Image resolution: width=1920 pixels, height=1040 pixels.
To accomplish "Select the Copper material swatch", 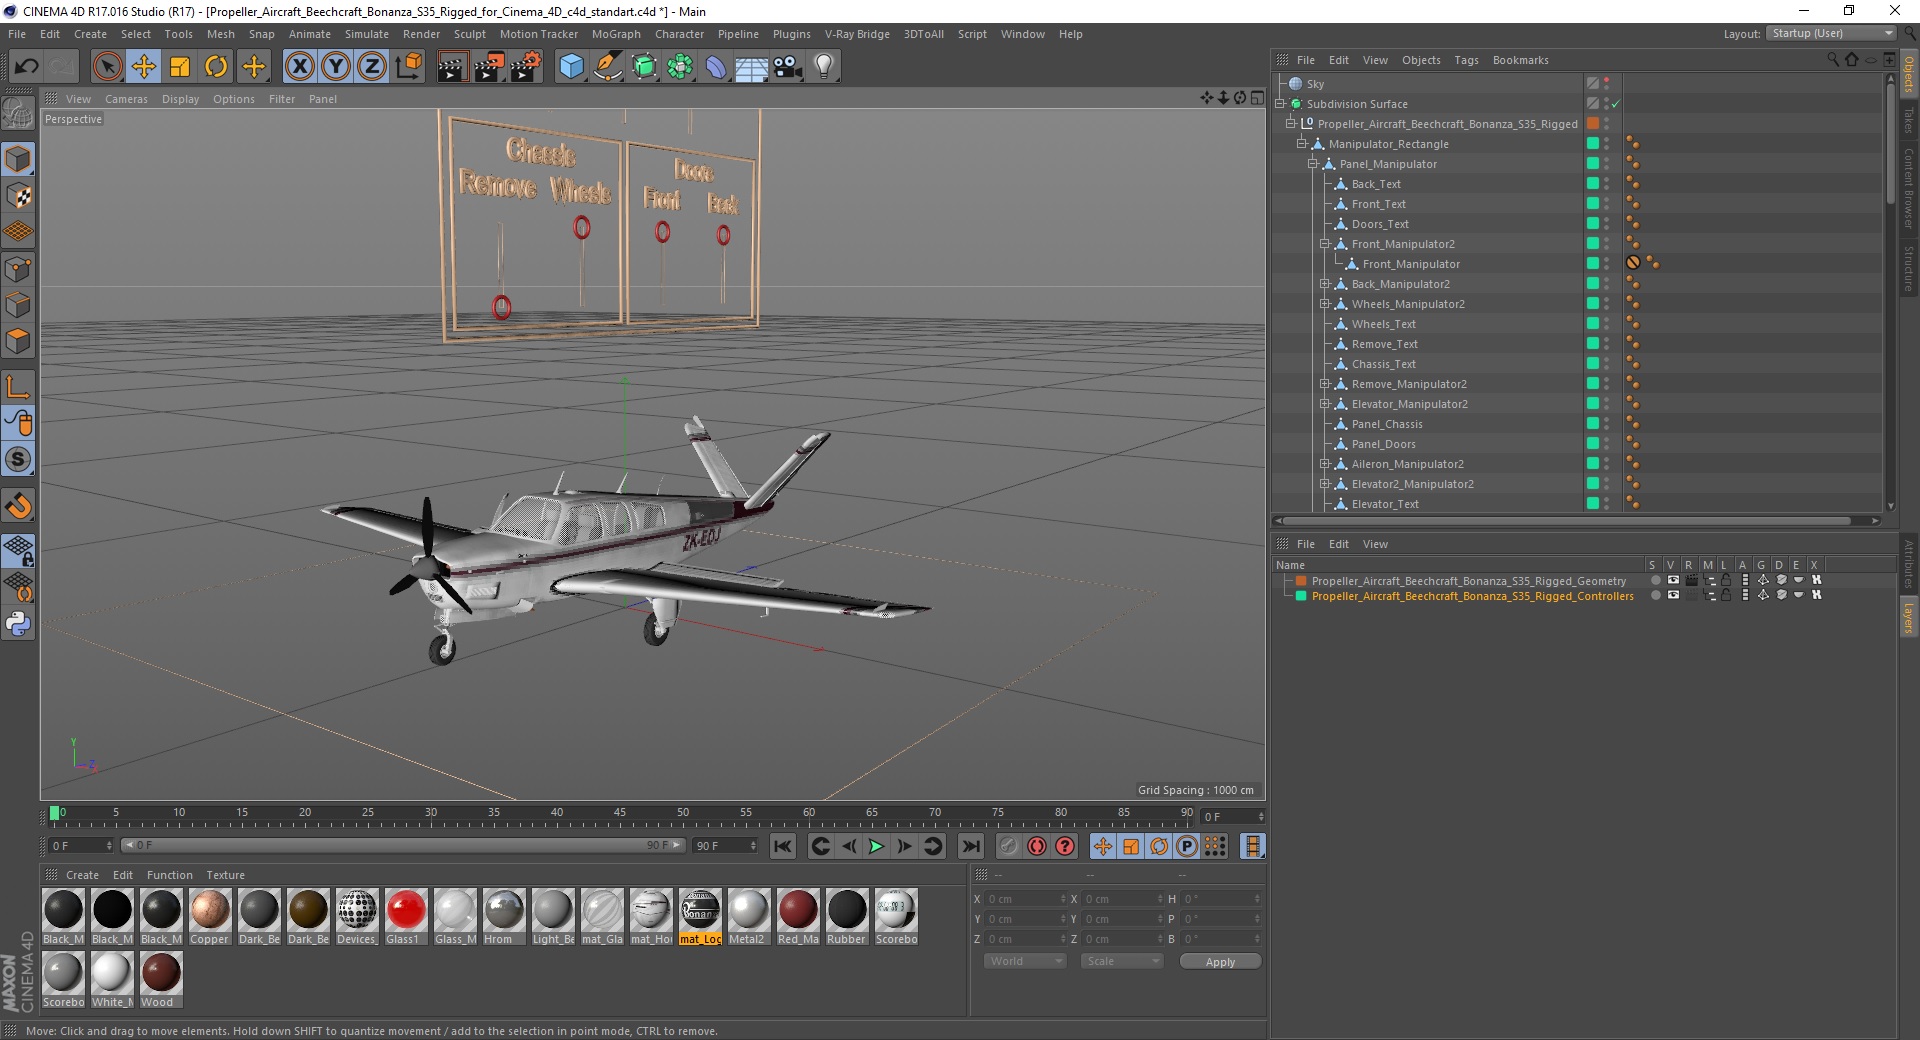I will tap(210, 916).
